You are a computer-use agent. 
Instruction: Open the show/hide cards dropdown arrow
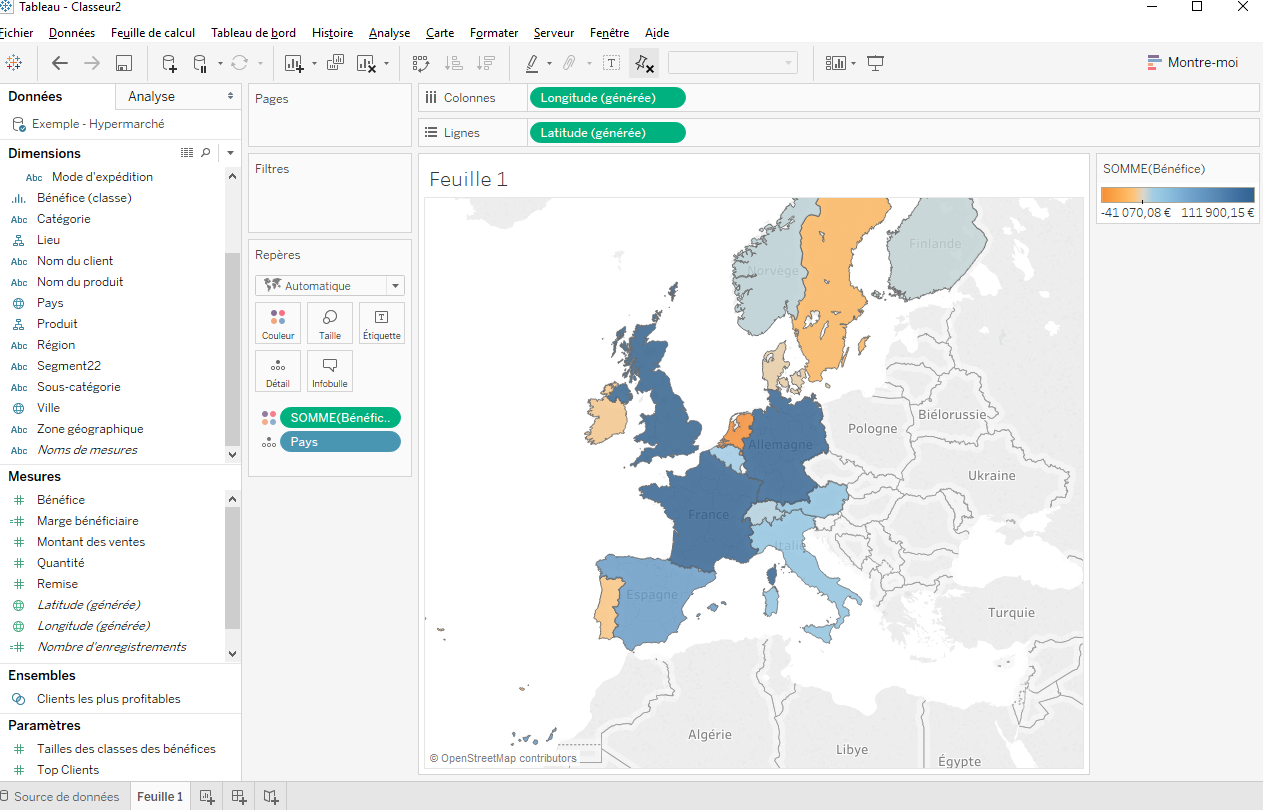853,64
